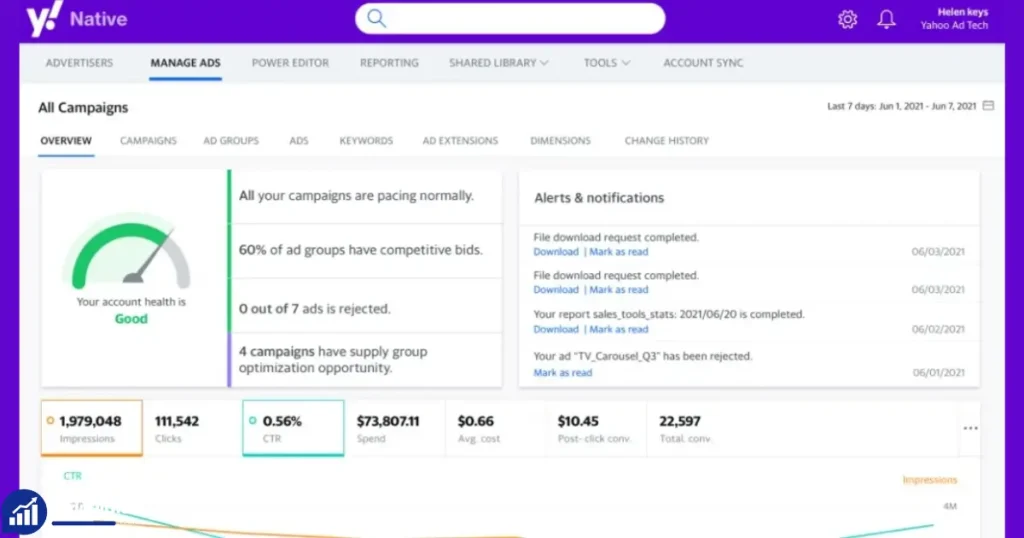Open the Account Sync tab
The image size is (1024, 538).
pyautogui.click(x=703, y=63)
